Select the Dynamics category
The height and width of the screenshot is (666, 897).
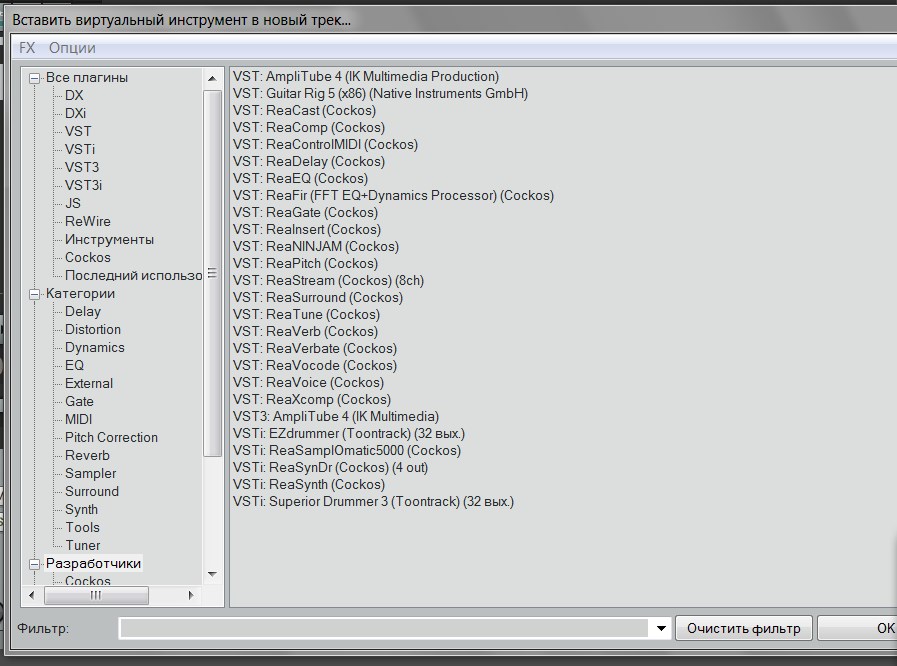coord(94,348)
